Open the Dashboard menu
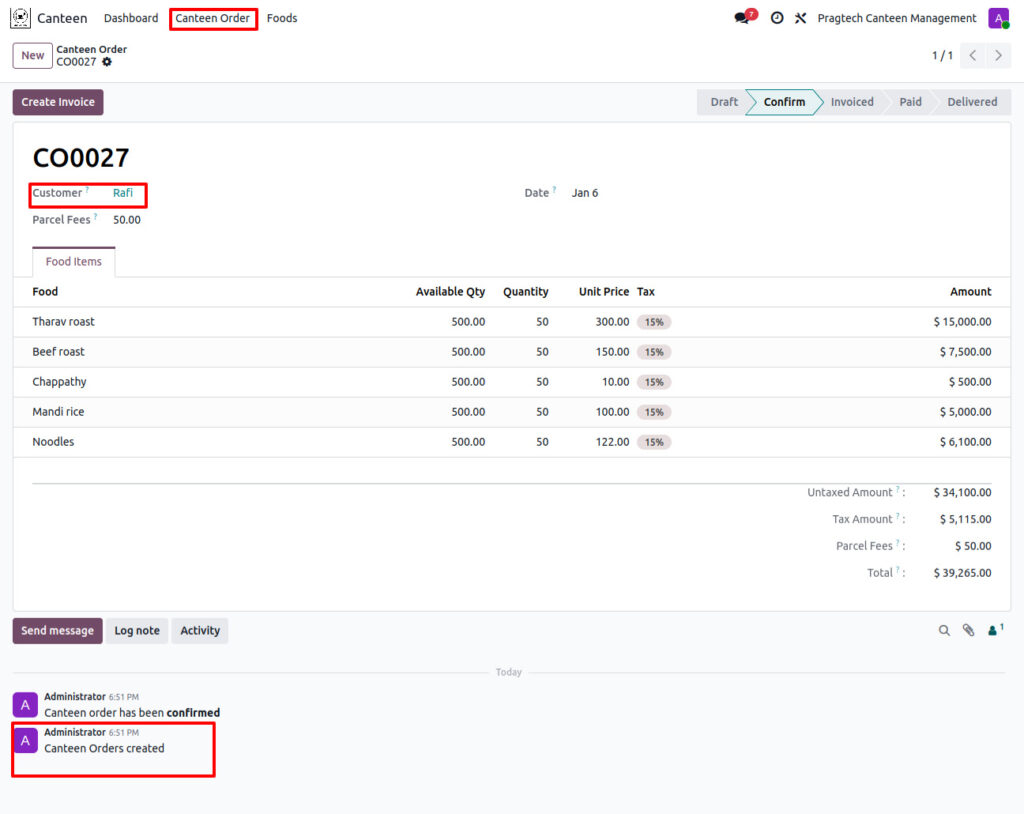 [x=131, y=18]
